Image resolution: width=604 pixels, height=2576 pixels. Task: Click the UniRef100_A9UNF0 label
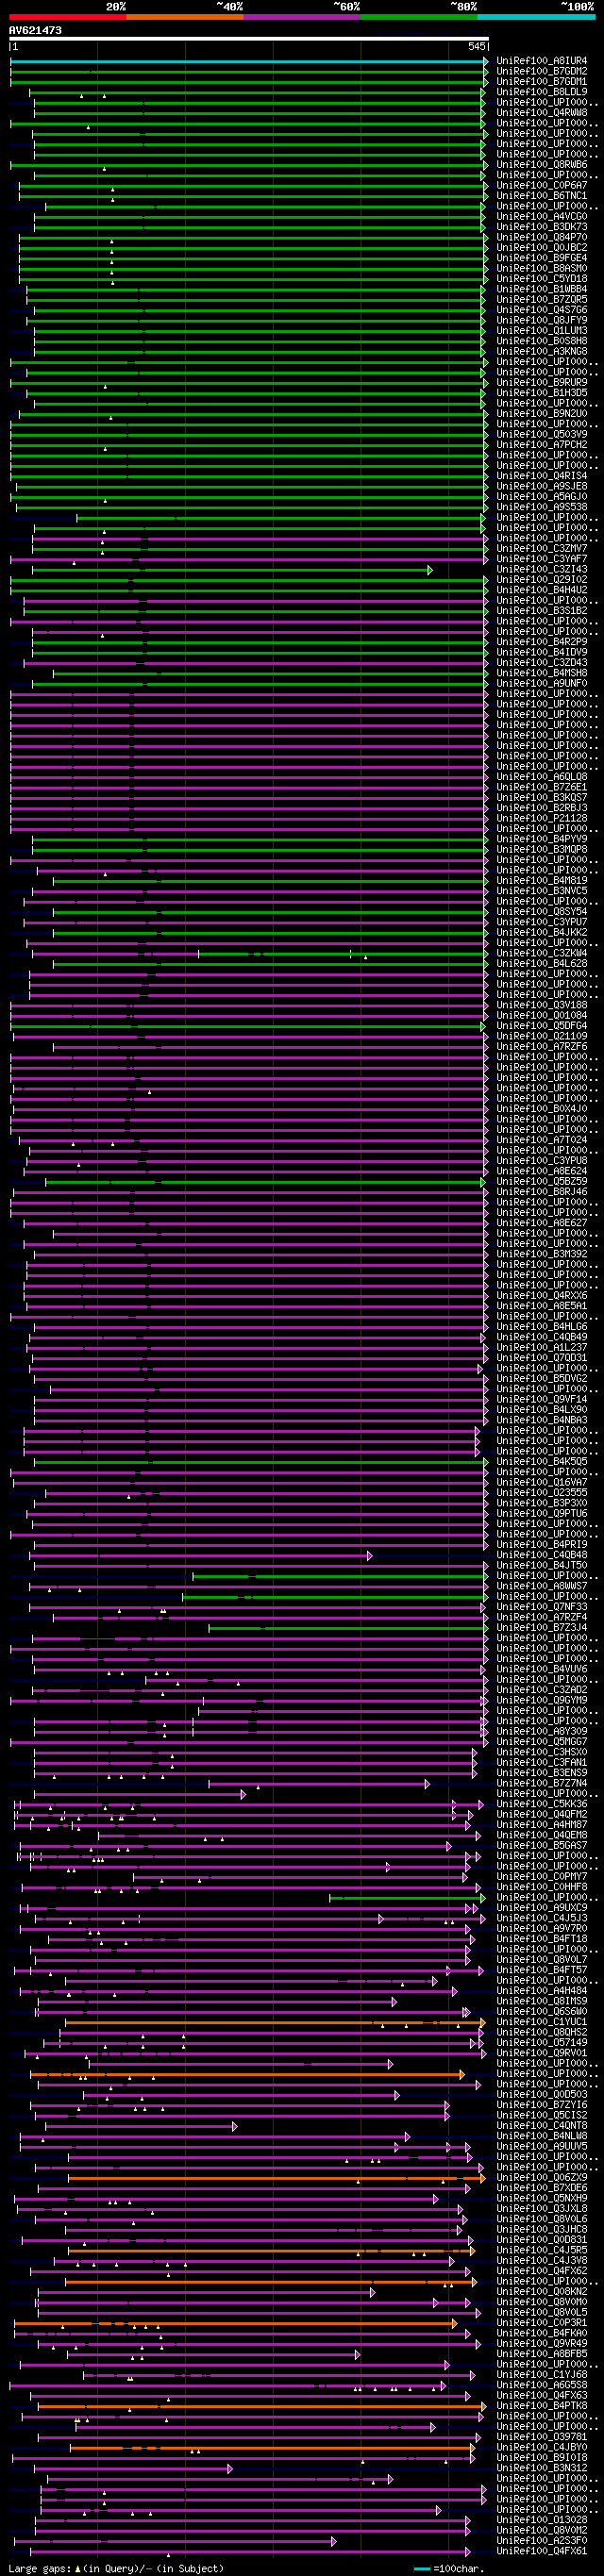tap(542, 684)
